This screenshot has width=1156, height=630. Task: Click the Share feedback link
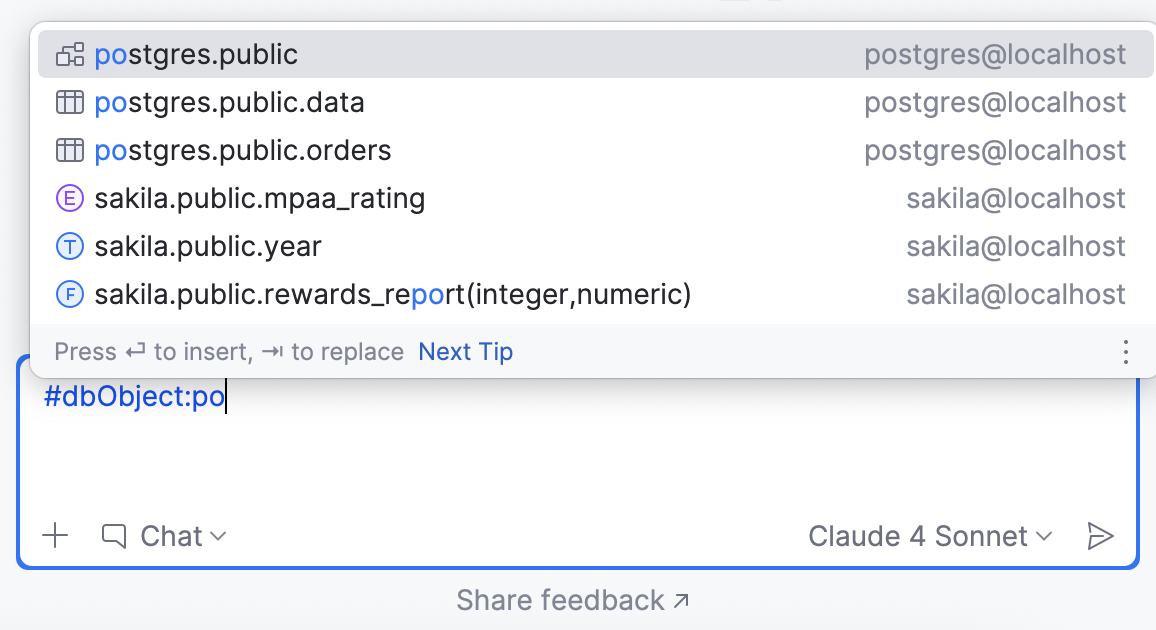point(573,600)
